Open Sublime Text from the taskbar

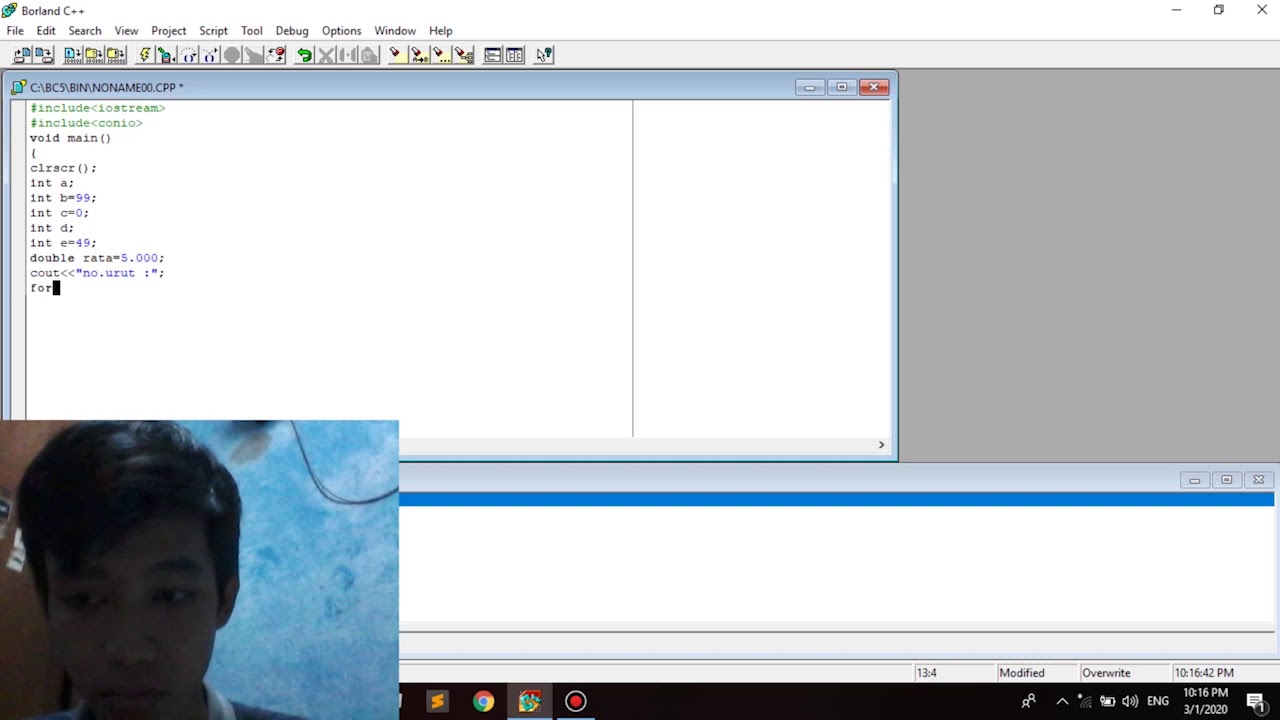coord(437,702)
